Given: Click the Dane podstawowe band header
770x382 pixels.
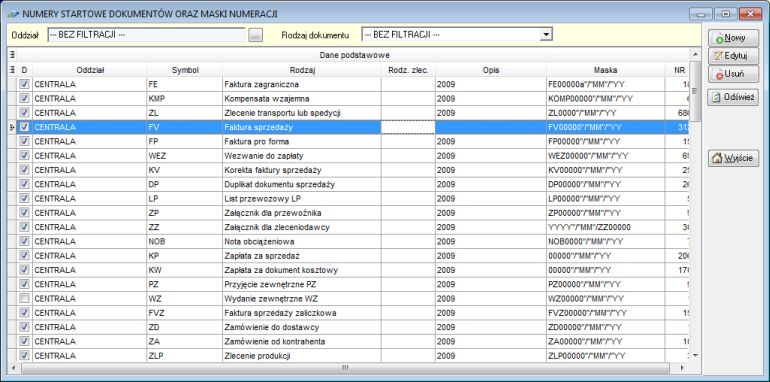Looking at the screenshot, I should point(354,55).
